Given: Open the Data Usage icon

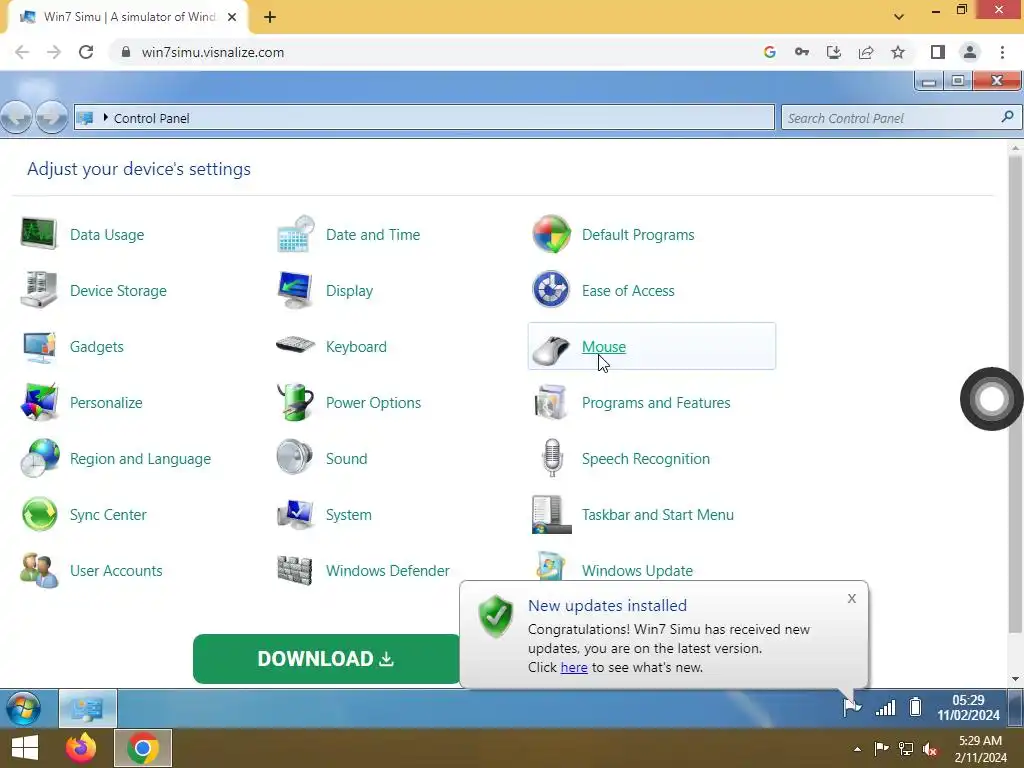Looking at the screenshot, I should point(39,234).
